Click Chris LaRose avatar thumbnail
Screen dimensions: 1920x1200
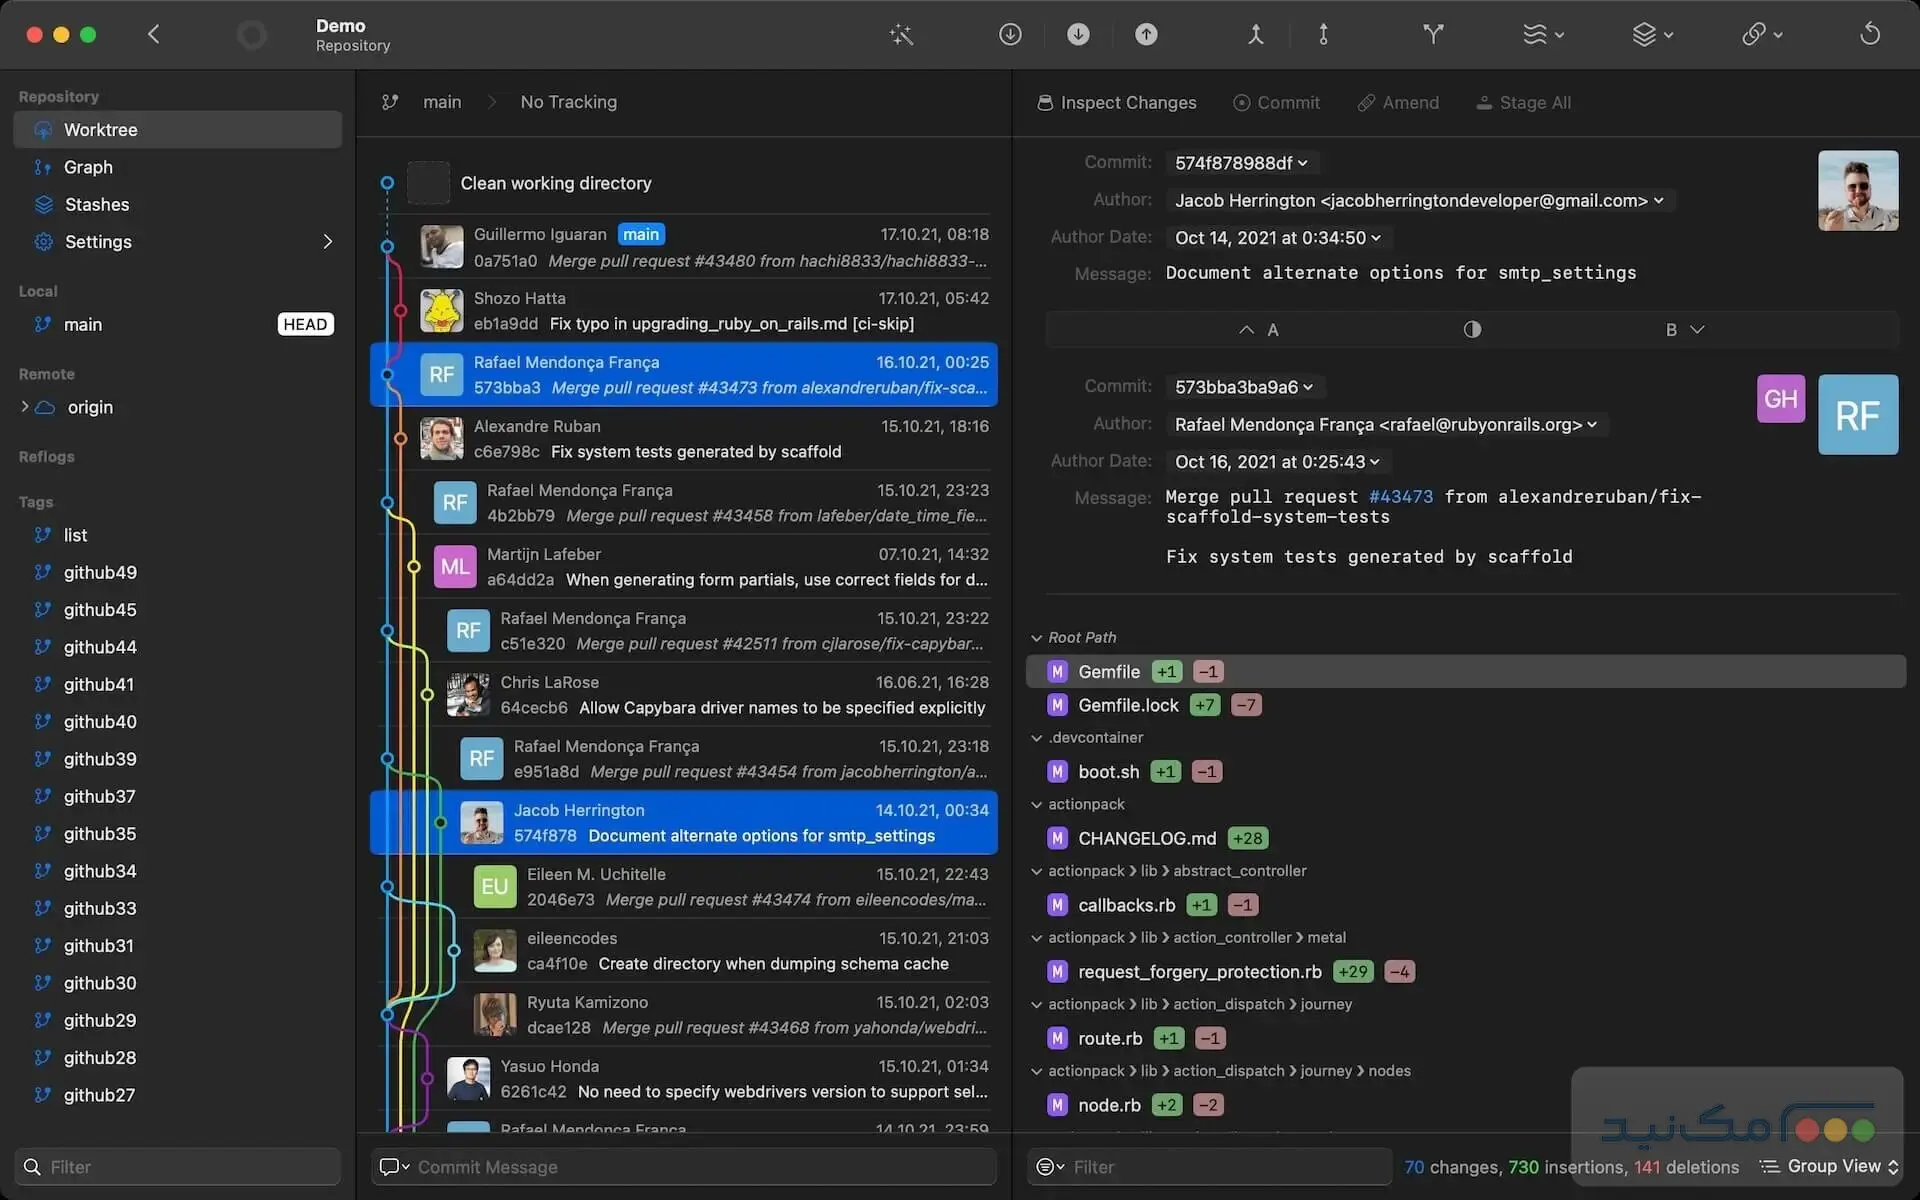coord(468,695)
